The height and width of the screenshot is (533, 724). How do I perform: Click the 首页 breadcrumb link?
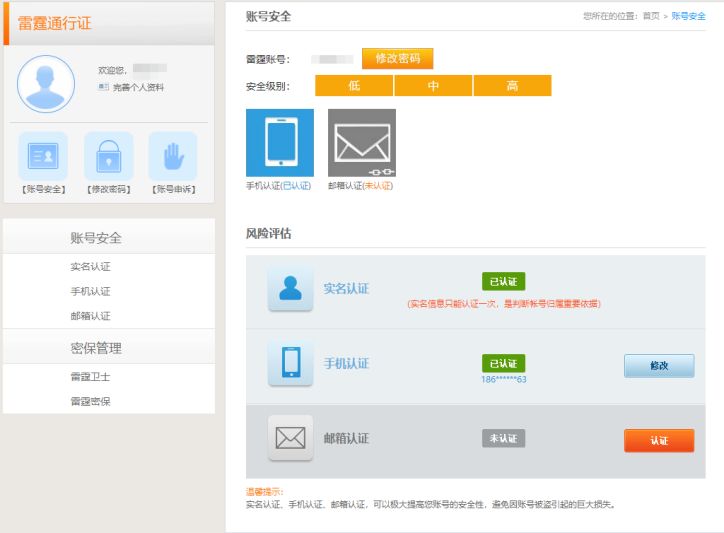pos(651,16)
